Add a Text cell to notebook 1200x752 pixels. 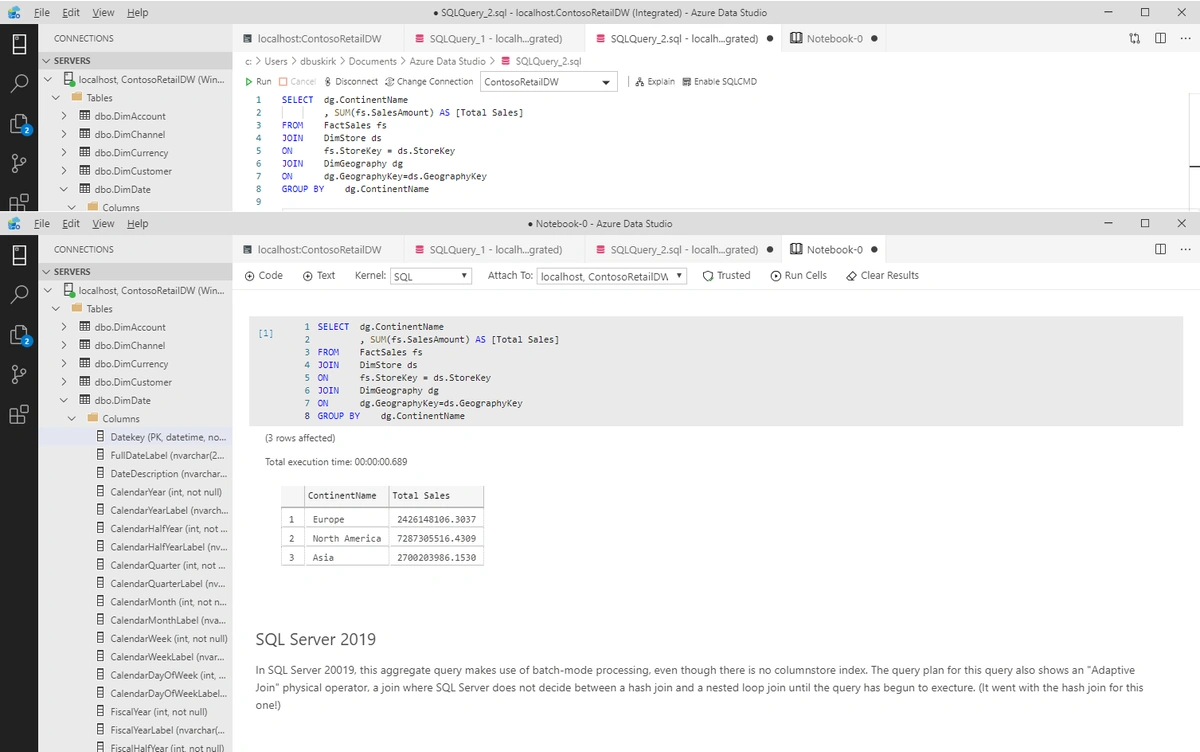point(319,276)
